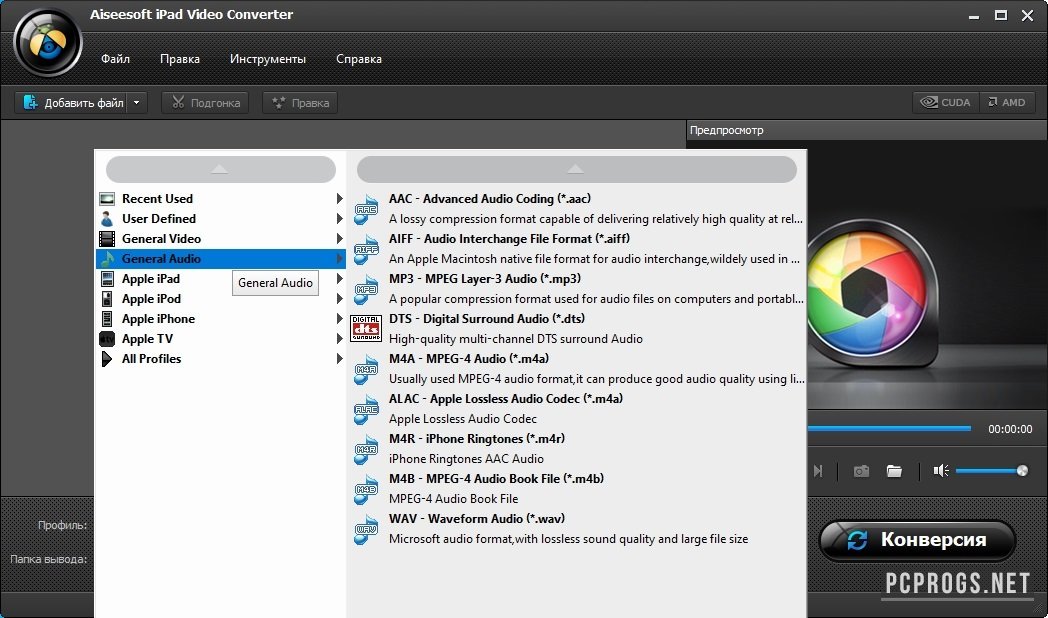Expand the Apple iPad submenu arrow
This screenshot has height=618, width=1048.
pos(340,279)
